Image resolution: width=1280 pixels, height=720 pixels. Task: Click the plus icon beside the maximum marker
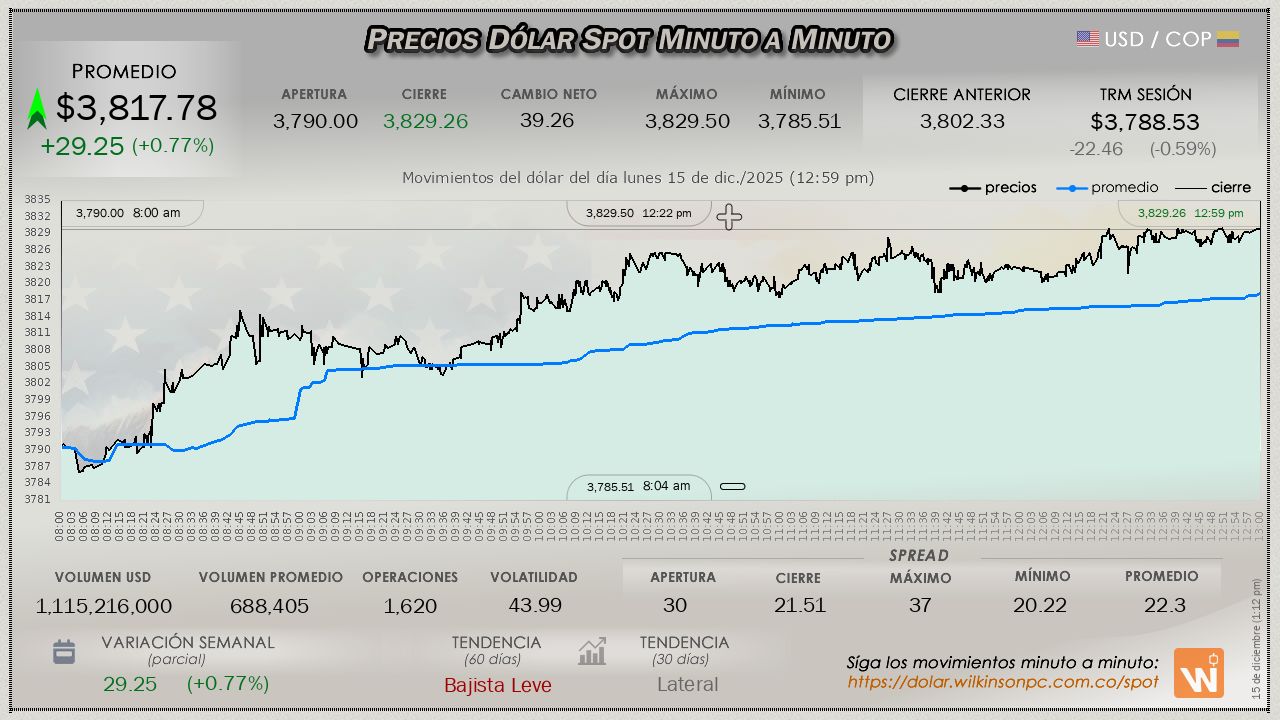click(729, 217)
